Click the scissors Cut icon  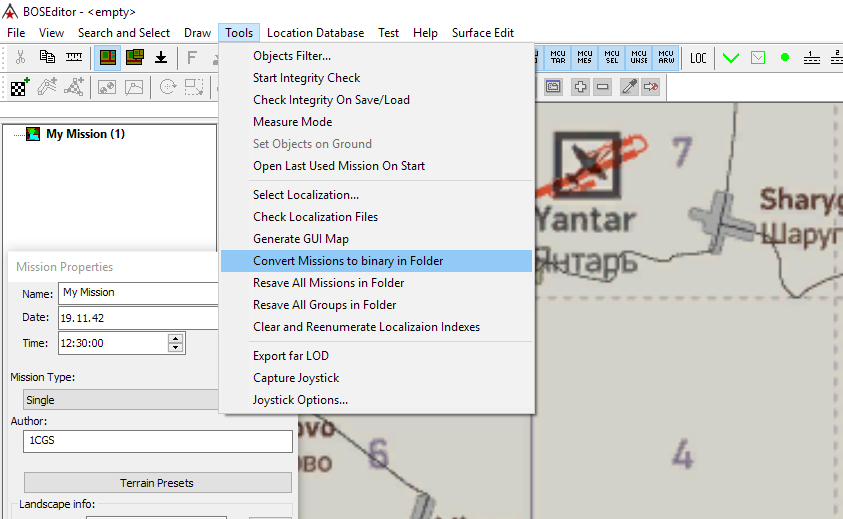coord(20,57)
